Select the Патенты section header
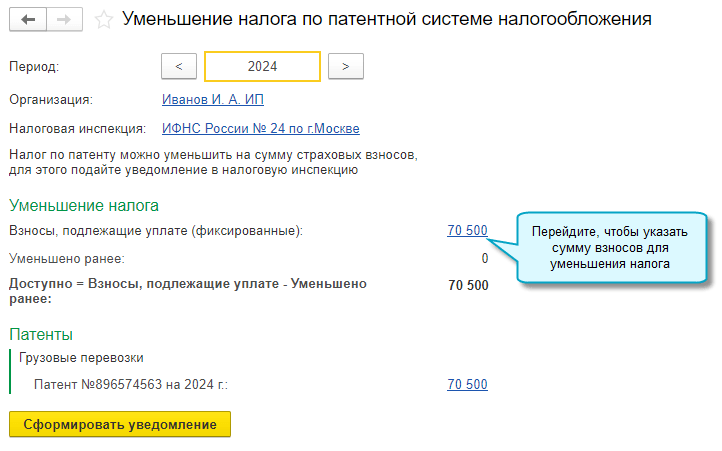The height and width of the screenshot is (451, 722). tap(41, 334)
